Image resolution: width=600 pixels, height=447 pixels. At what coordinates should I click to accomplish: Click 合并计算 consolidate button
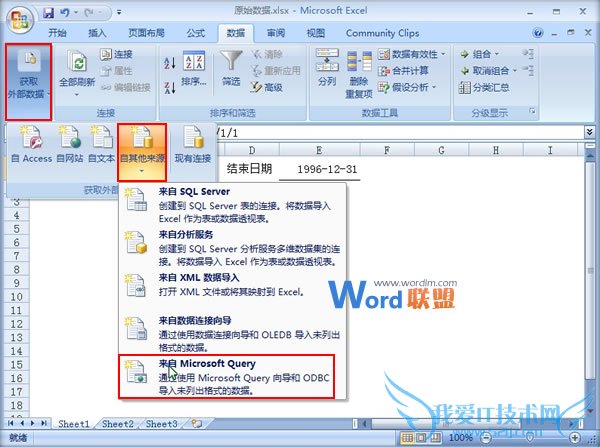click(x=403, y=71)
